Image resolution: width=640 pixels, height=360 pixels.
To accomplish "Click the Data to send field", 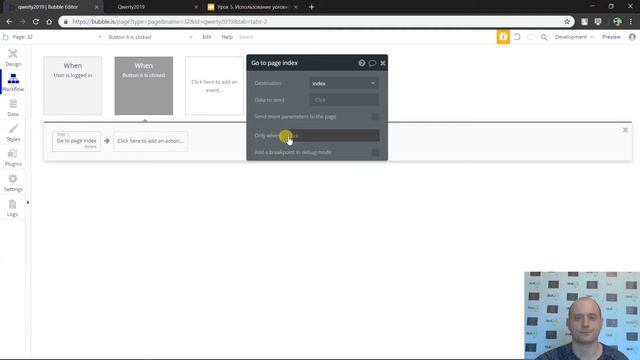I will coord(344,100).
